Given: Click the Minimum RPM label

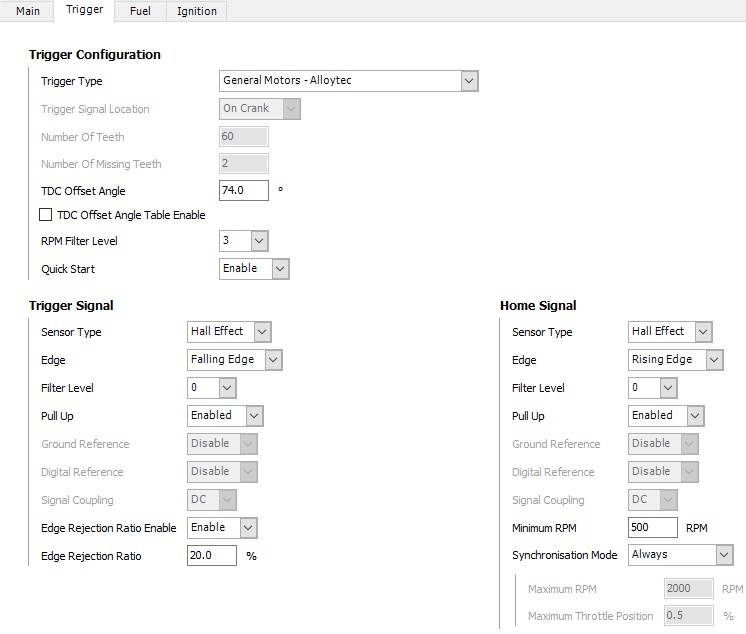Looking at the screenshot, I should coord(544,528).
